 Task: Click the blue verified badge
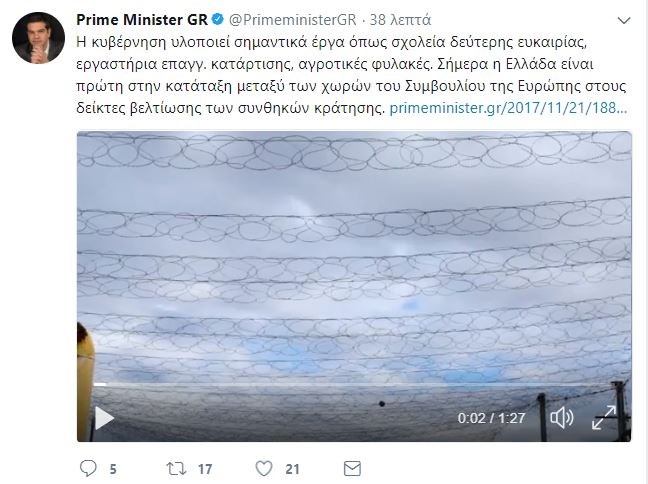pos(217,19)
